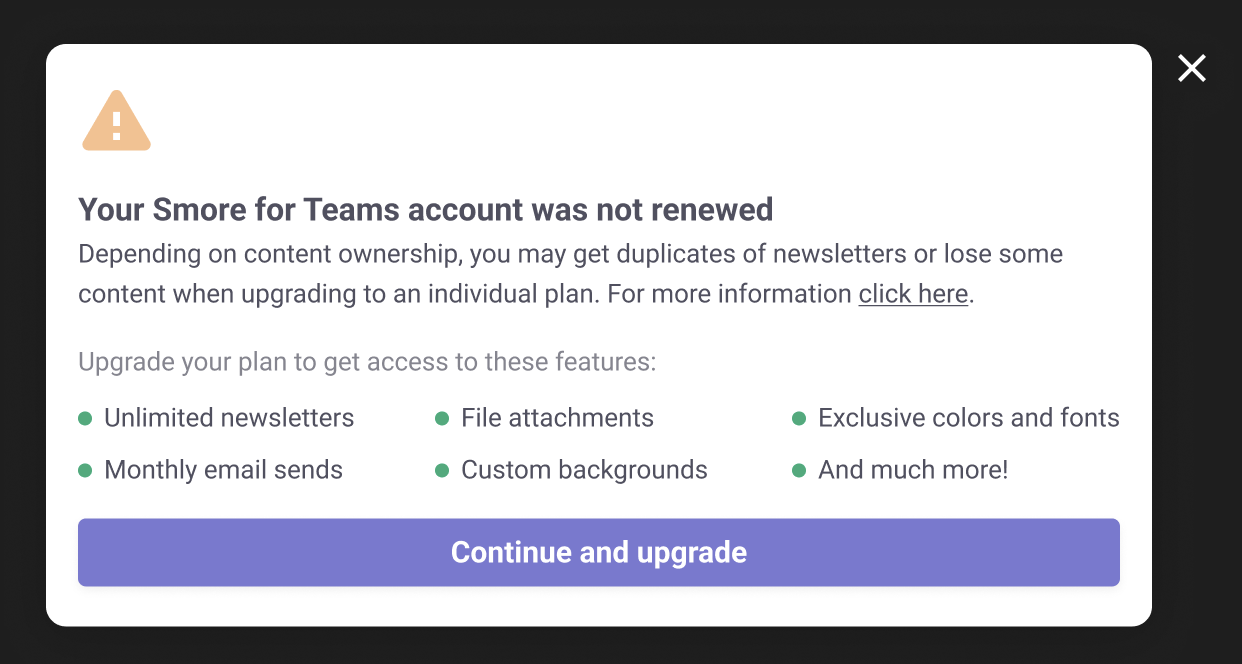Select the Unlimited newsletters feature text
Screen dimensions: 1242x664
pyautogui.click(x=229, y=418)
